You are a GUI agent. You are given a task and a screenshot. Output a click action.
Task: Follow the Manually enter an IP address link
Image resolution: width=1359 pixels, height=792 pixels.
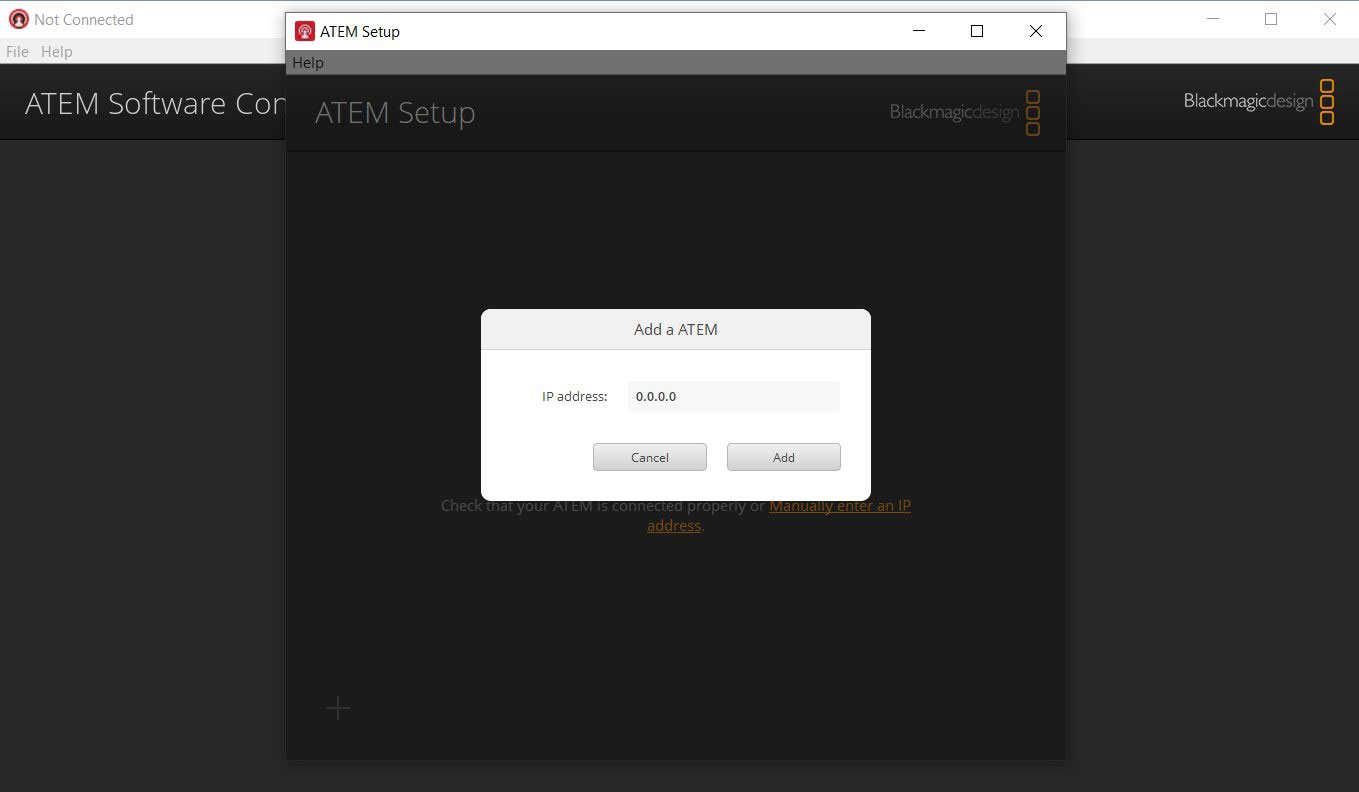[839, 506]
